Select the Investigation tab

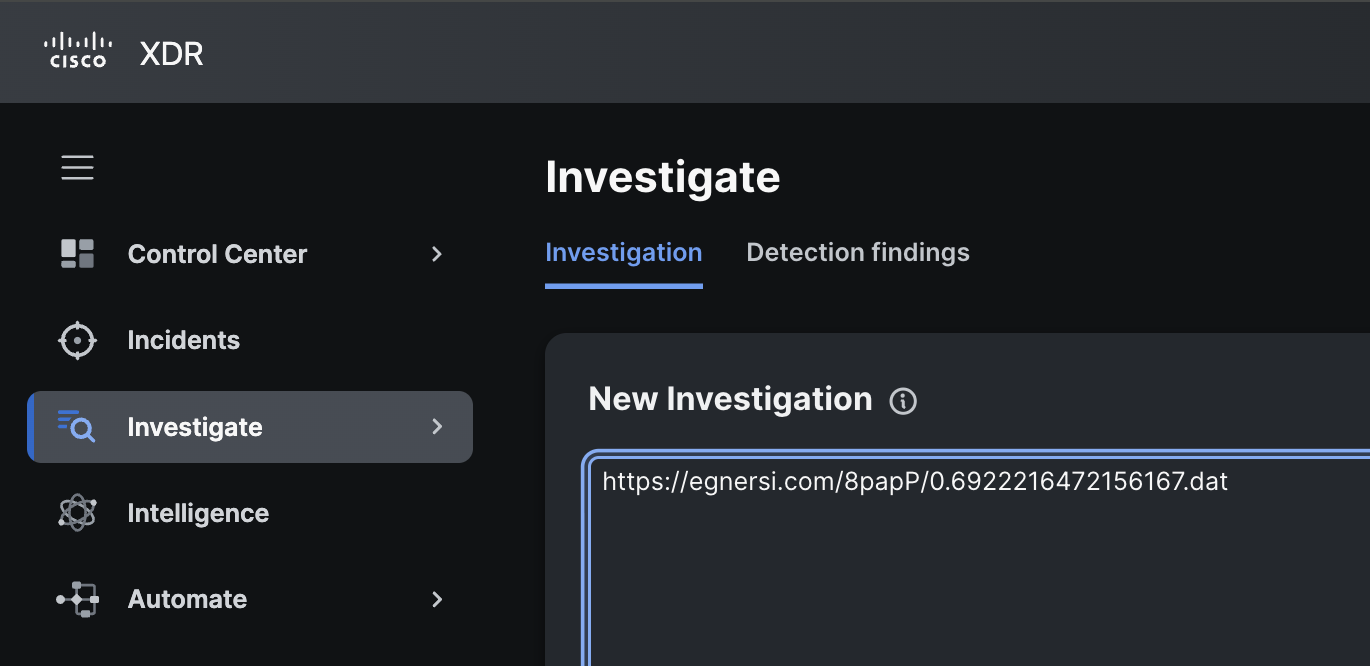coord(623,253)
